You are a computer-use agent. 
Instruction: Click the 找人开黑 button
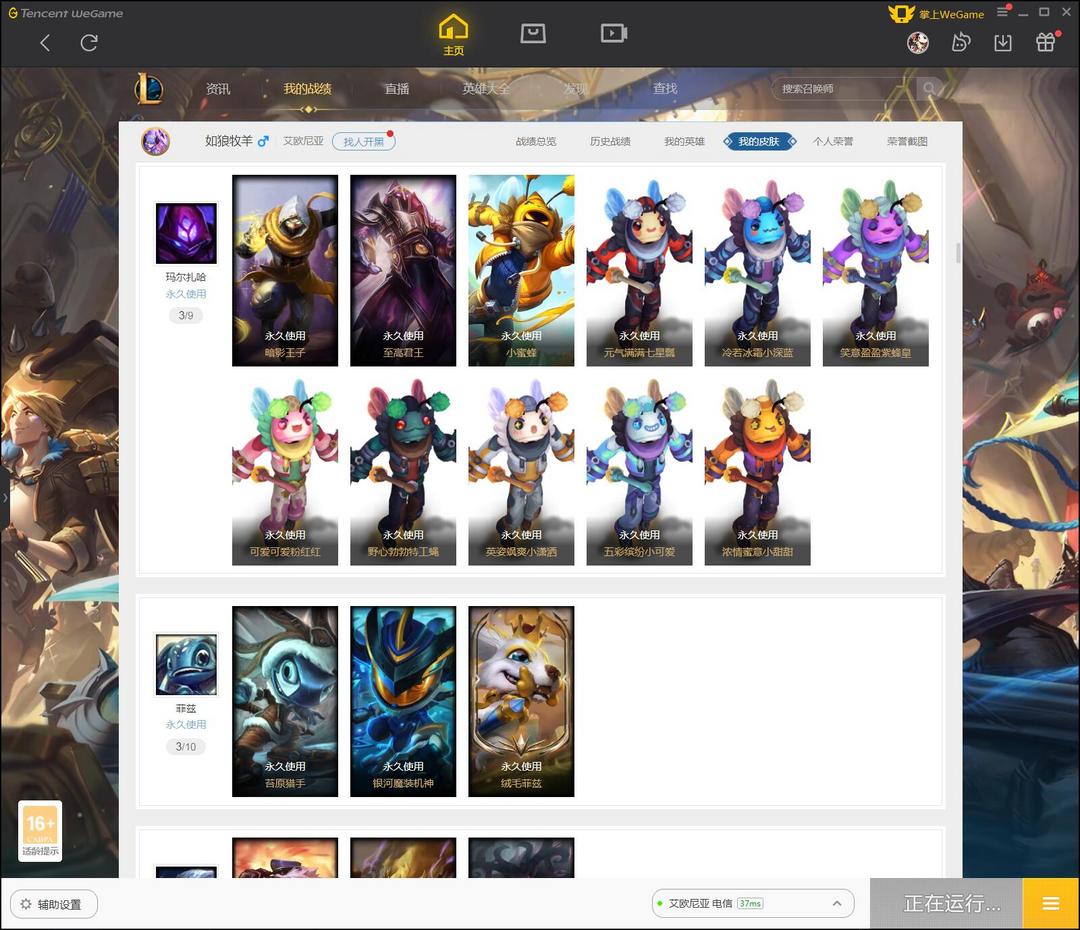[364, 141]
